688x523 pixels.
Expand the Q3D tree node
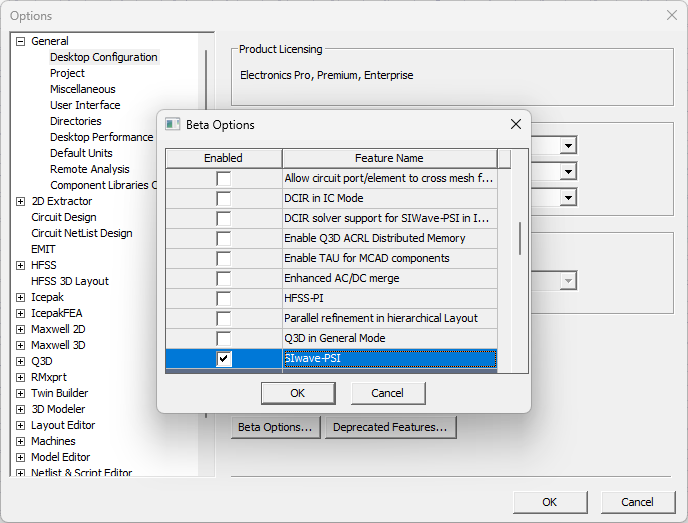click(20, 362)
